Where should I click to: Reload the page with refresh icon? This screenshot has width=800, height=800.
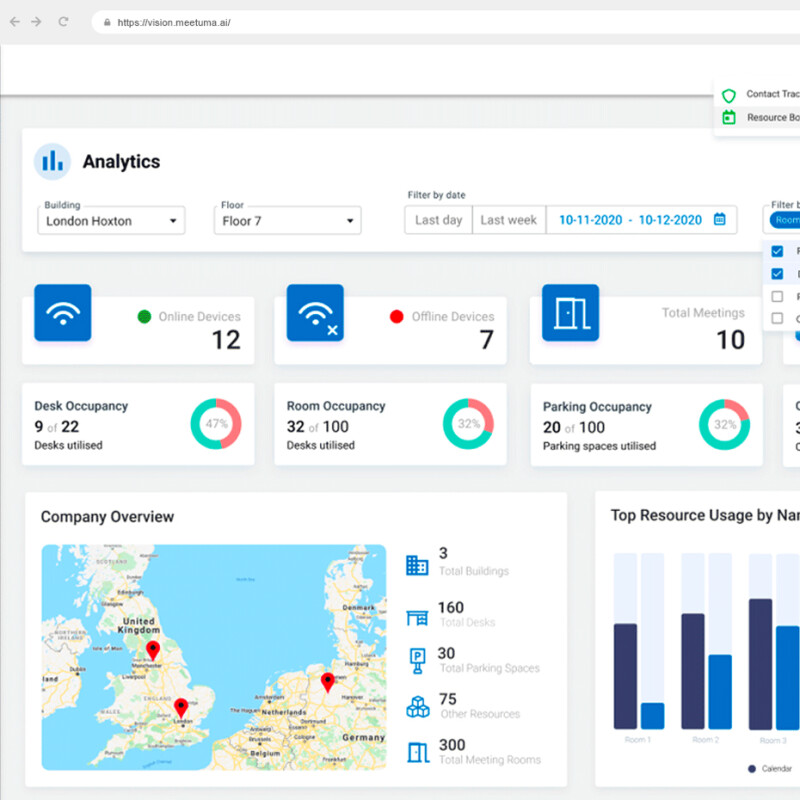[63, 22]
